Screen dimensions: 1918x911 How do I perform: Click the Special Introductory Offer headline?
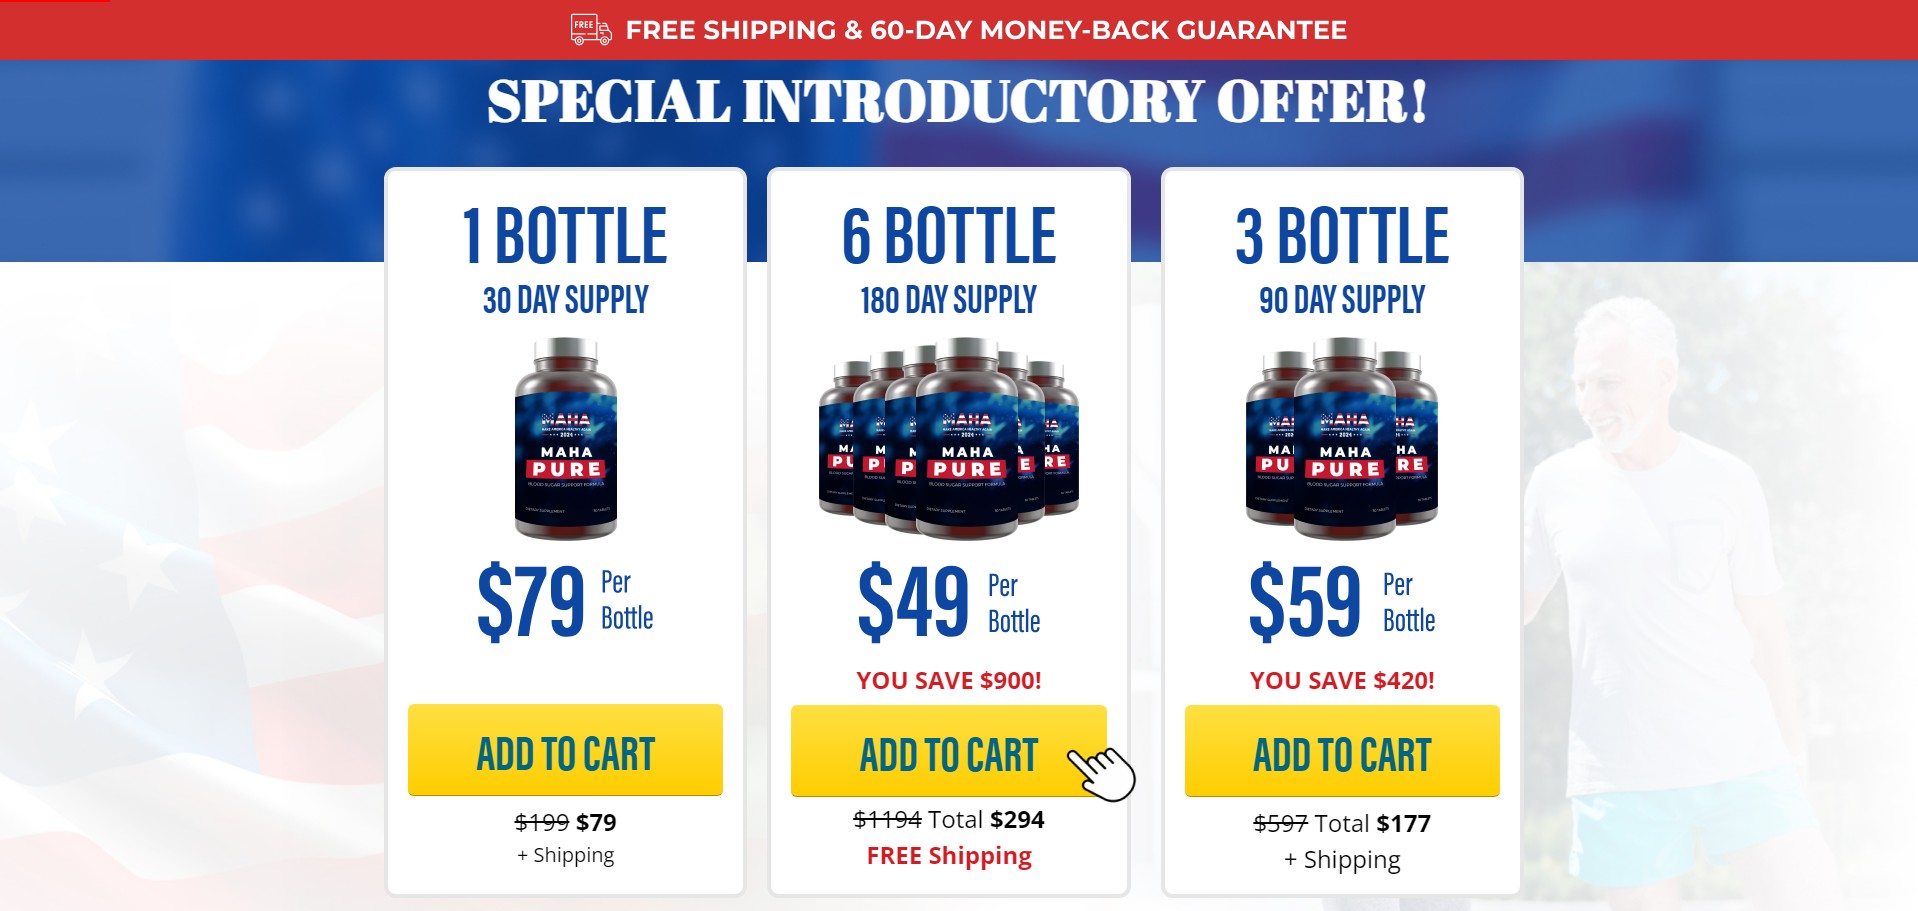957,102
